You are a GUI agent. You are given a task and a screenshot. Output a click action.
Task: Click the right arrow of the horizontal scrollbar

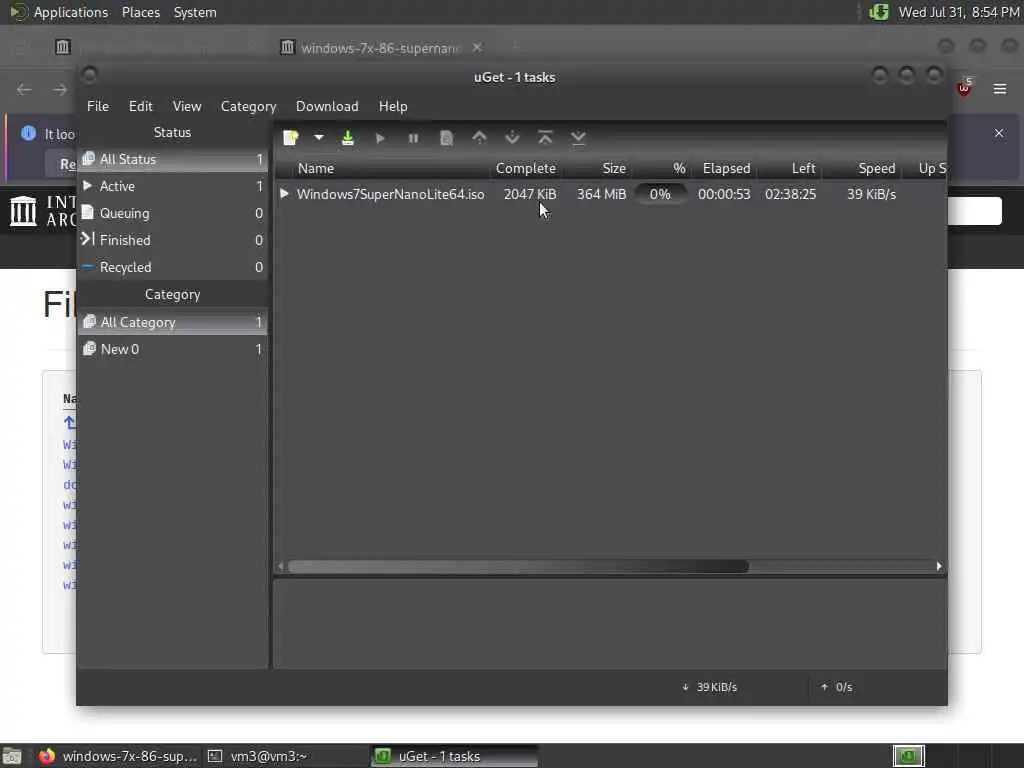click(x=939, y=566)
